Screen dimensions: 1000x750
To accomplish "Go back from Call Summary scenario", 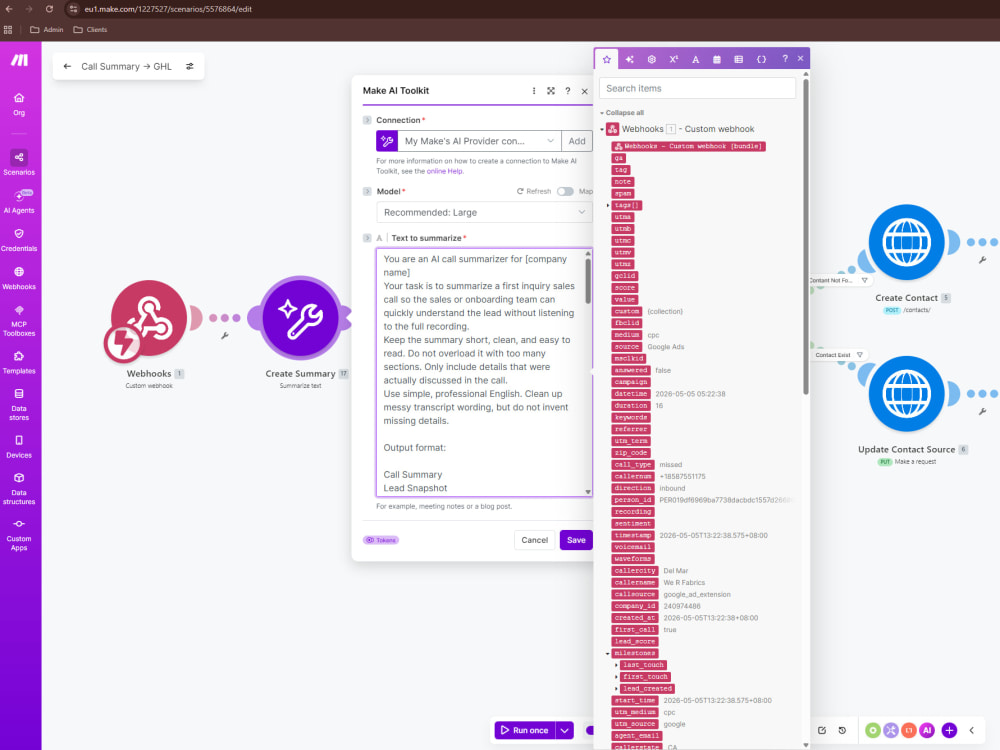I will pos(67,66).
